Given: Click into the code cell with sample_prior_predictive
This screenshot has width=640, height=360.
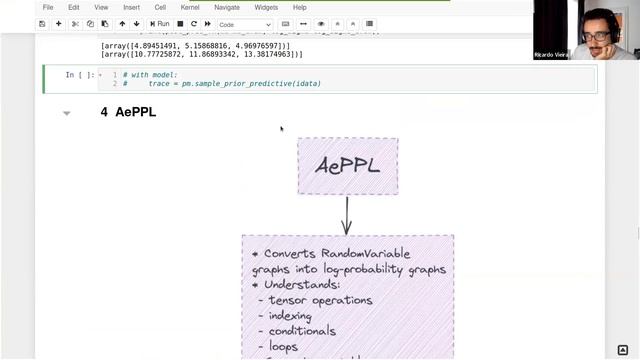Looking at the screenshot, I should point(347,79).
